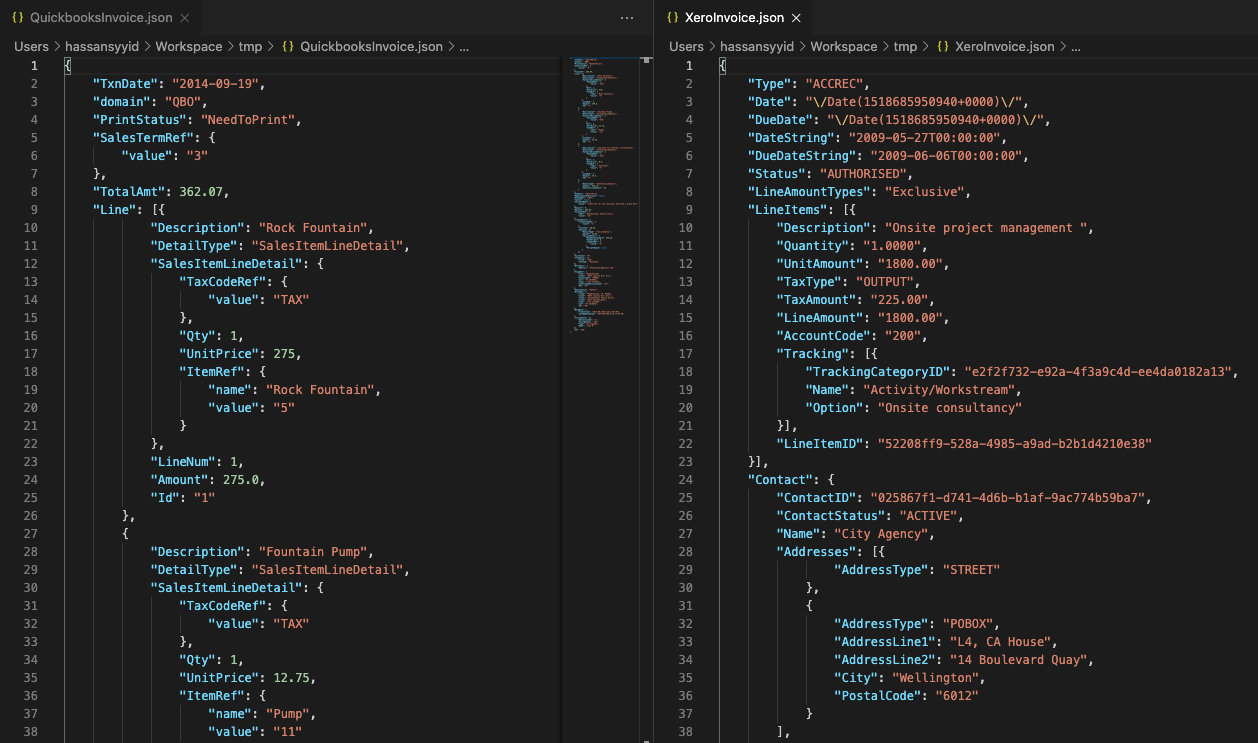Click the "2009-06-06T00:00:00" DueDateString value
This screenshot has width=1258, height=743.
click(946, 155)
